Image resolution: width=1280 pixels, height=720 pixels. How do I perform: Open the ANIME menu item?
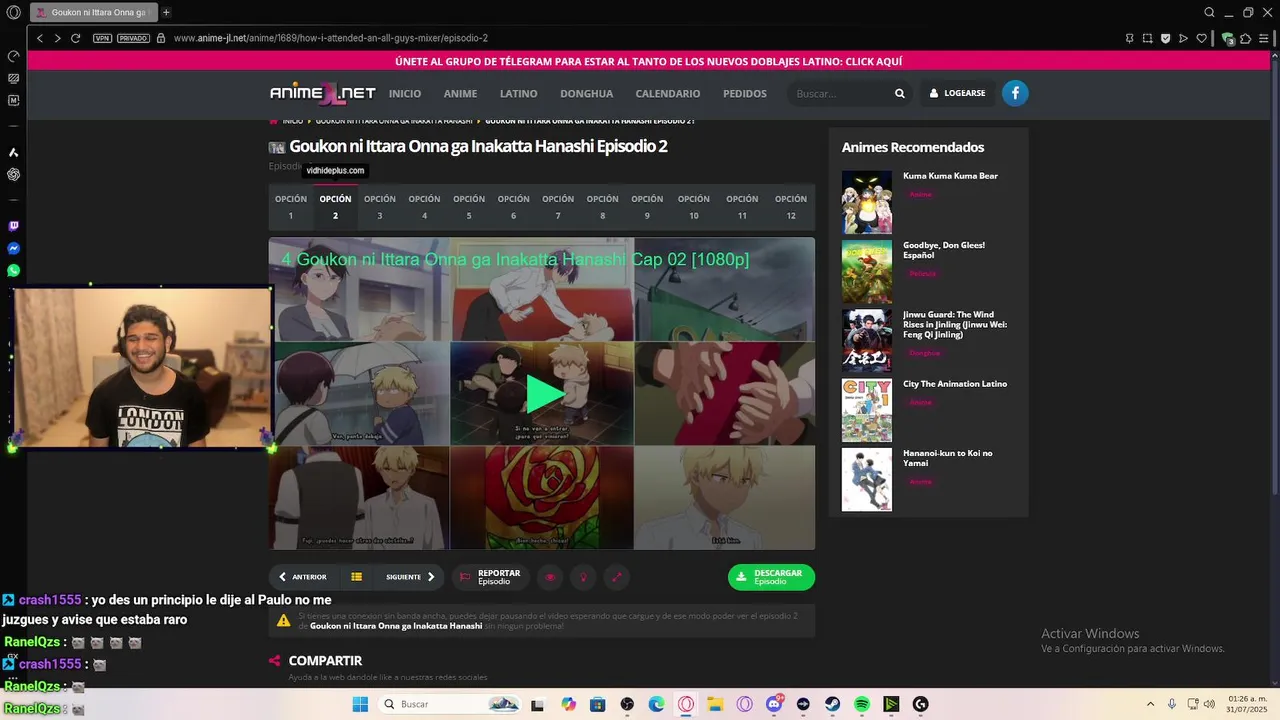click(460, 93)
